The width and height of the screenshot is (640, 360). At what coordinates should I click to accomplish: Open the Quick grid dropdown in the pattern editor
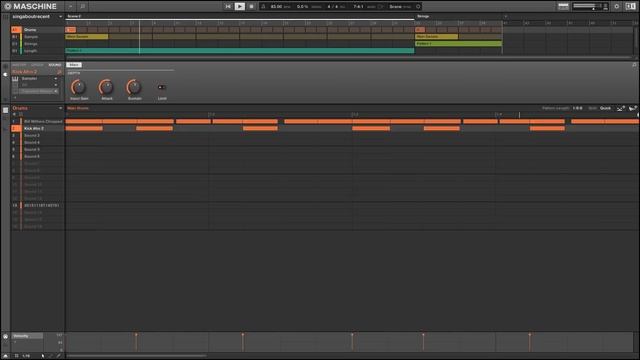pos(605,108)
